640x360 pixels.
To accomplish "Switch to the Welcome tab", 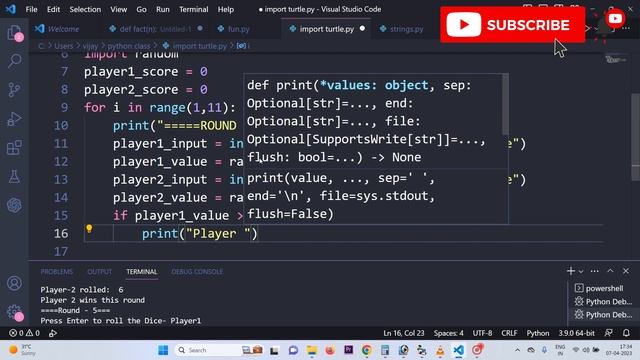I will pos(57,29).
